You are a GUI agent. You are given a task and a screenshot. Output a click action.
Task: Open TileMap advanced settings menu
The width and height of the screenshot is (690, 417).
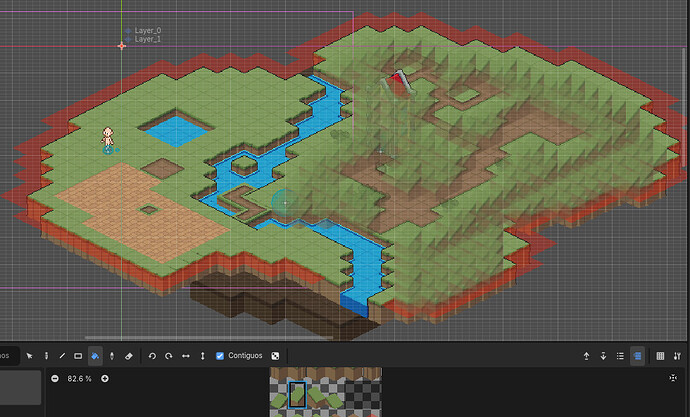click(677, 356)
